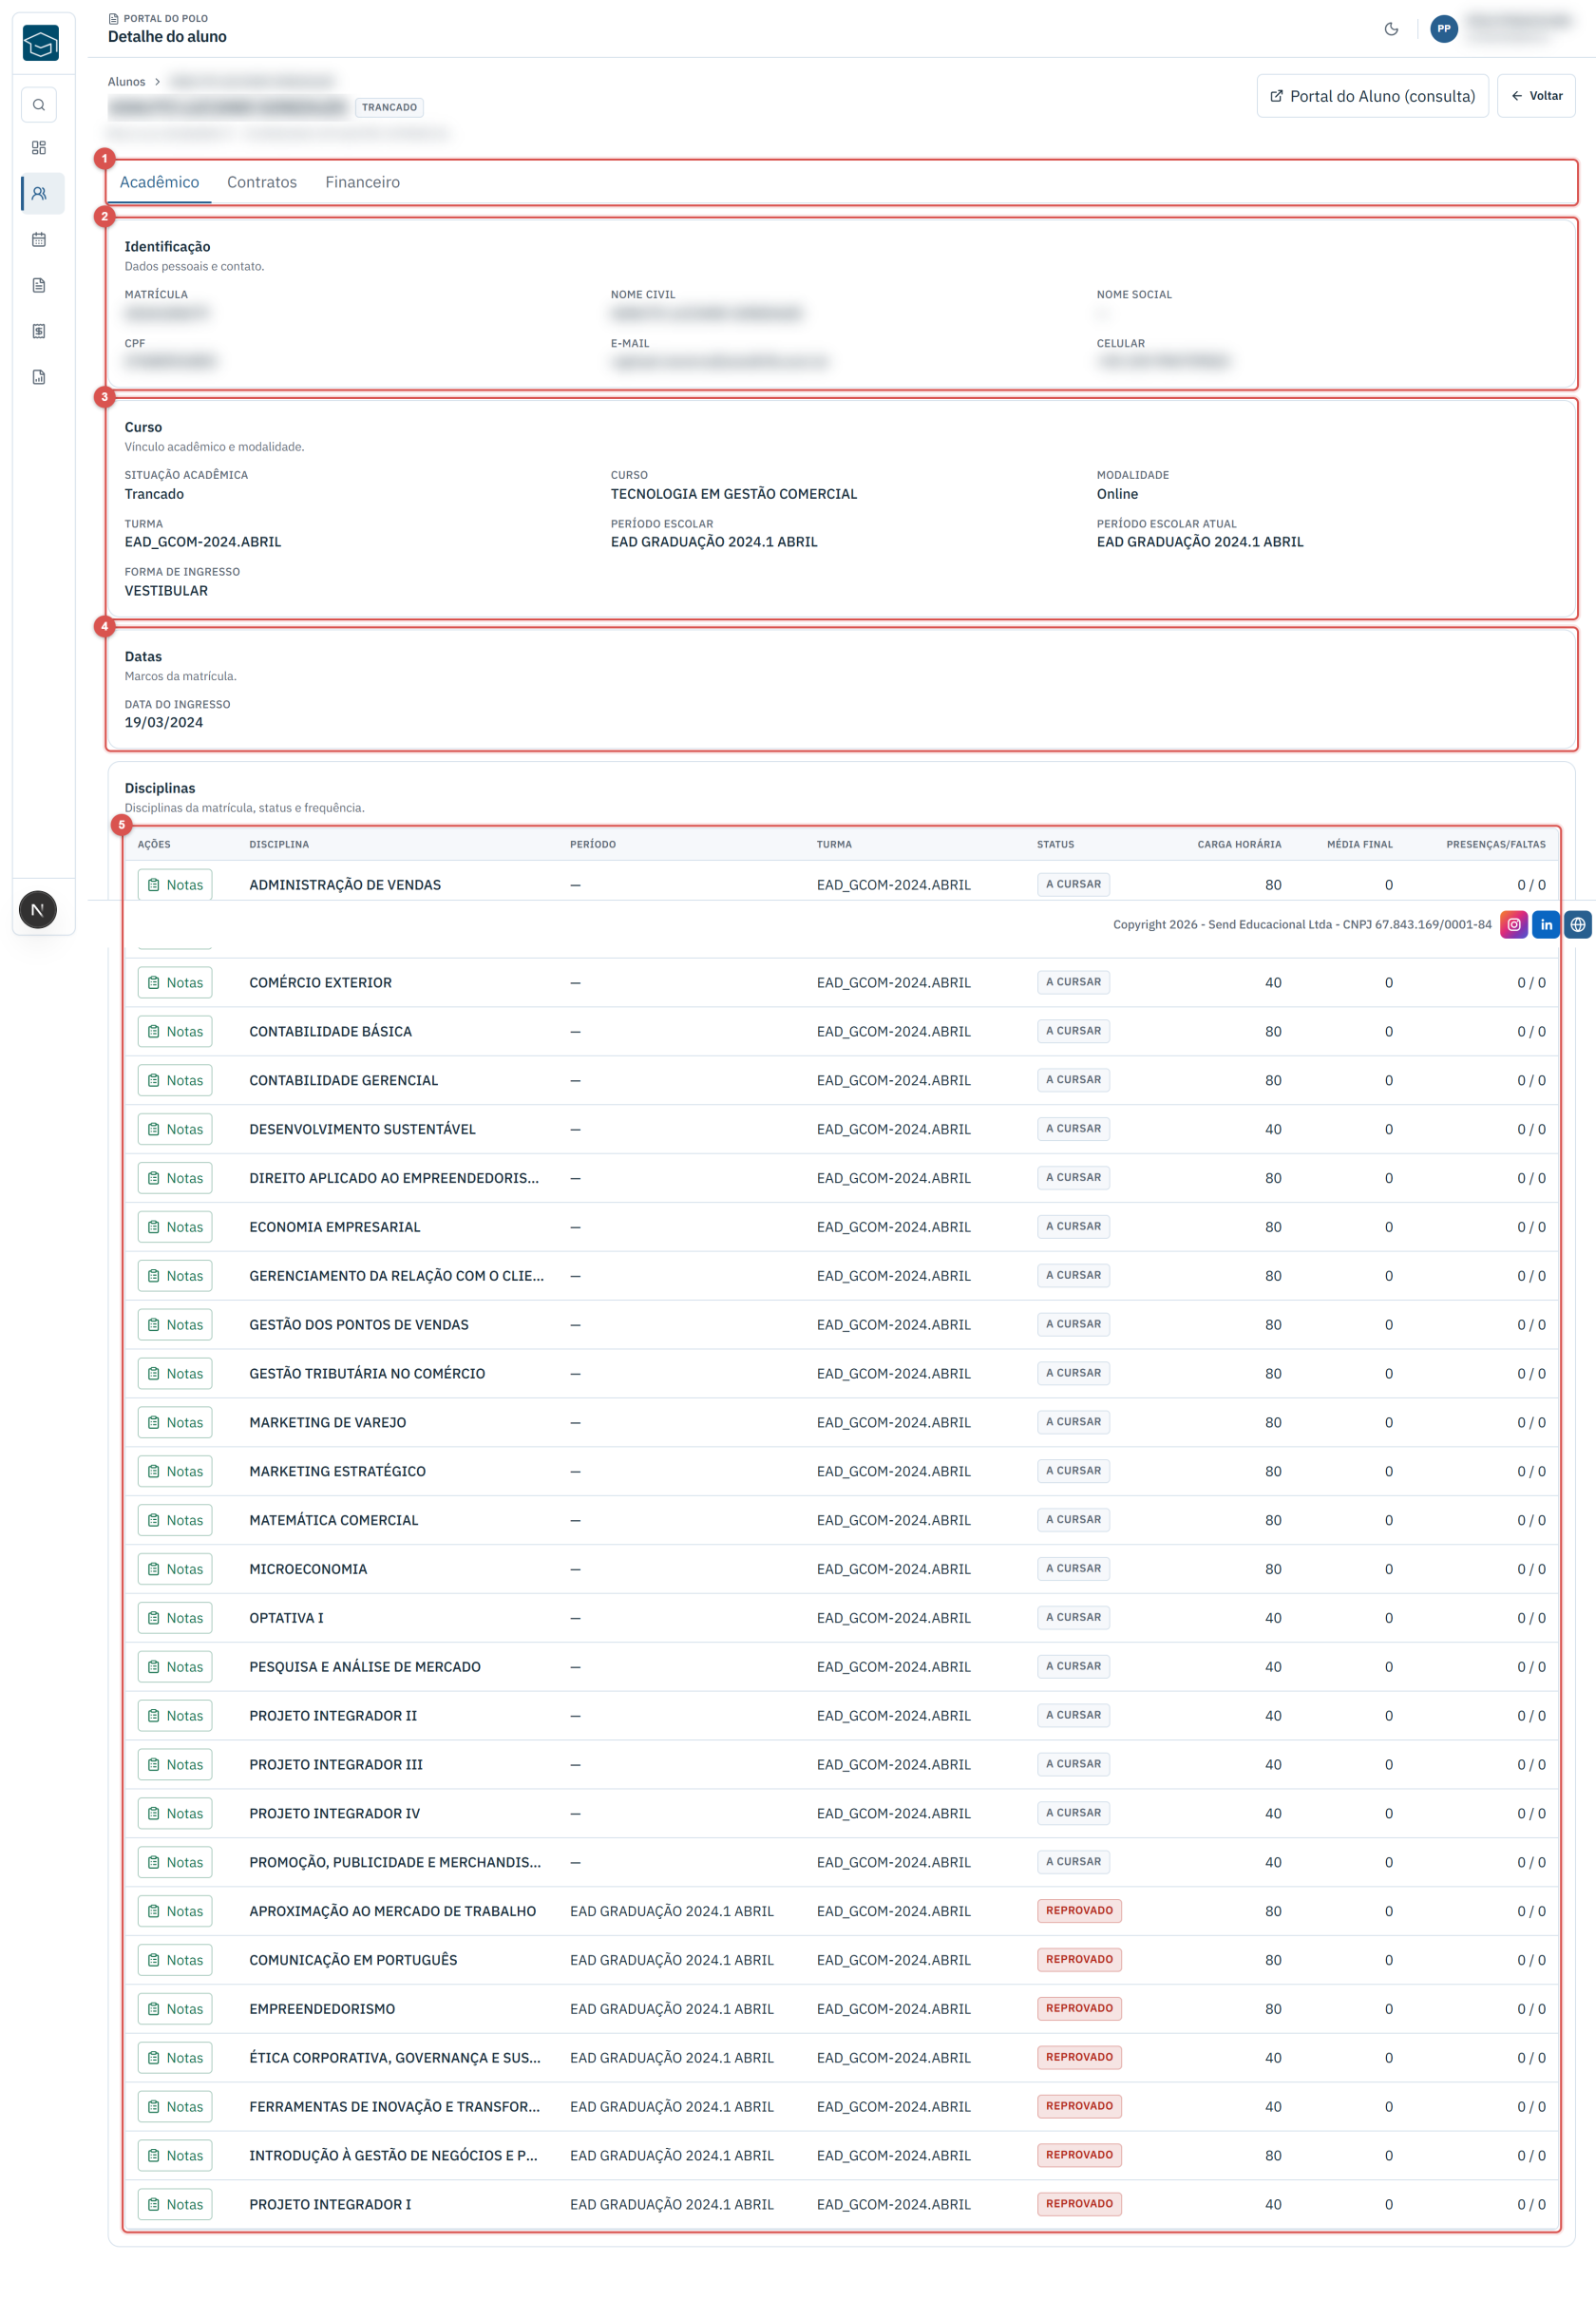Select the VESTIBULAR forma de ingresso value
Viewport: 1596px width, 2319px height.
(x=166, y=592)
